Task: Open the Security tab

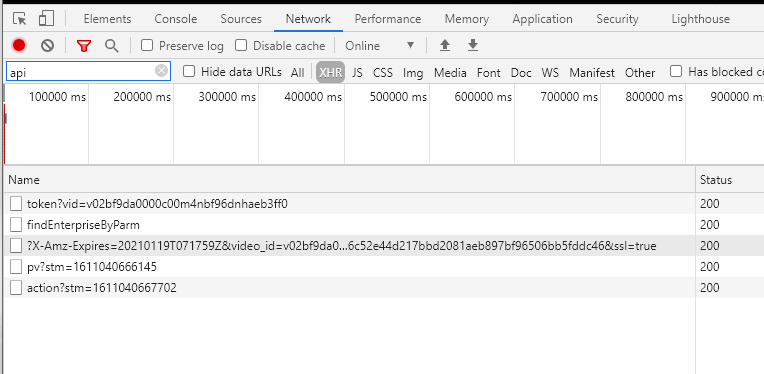Action: click(617, 19)
